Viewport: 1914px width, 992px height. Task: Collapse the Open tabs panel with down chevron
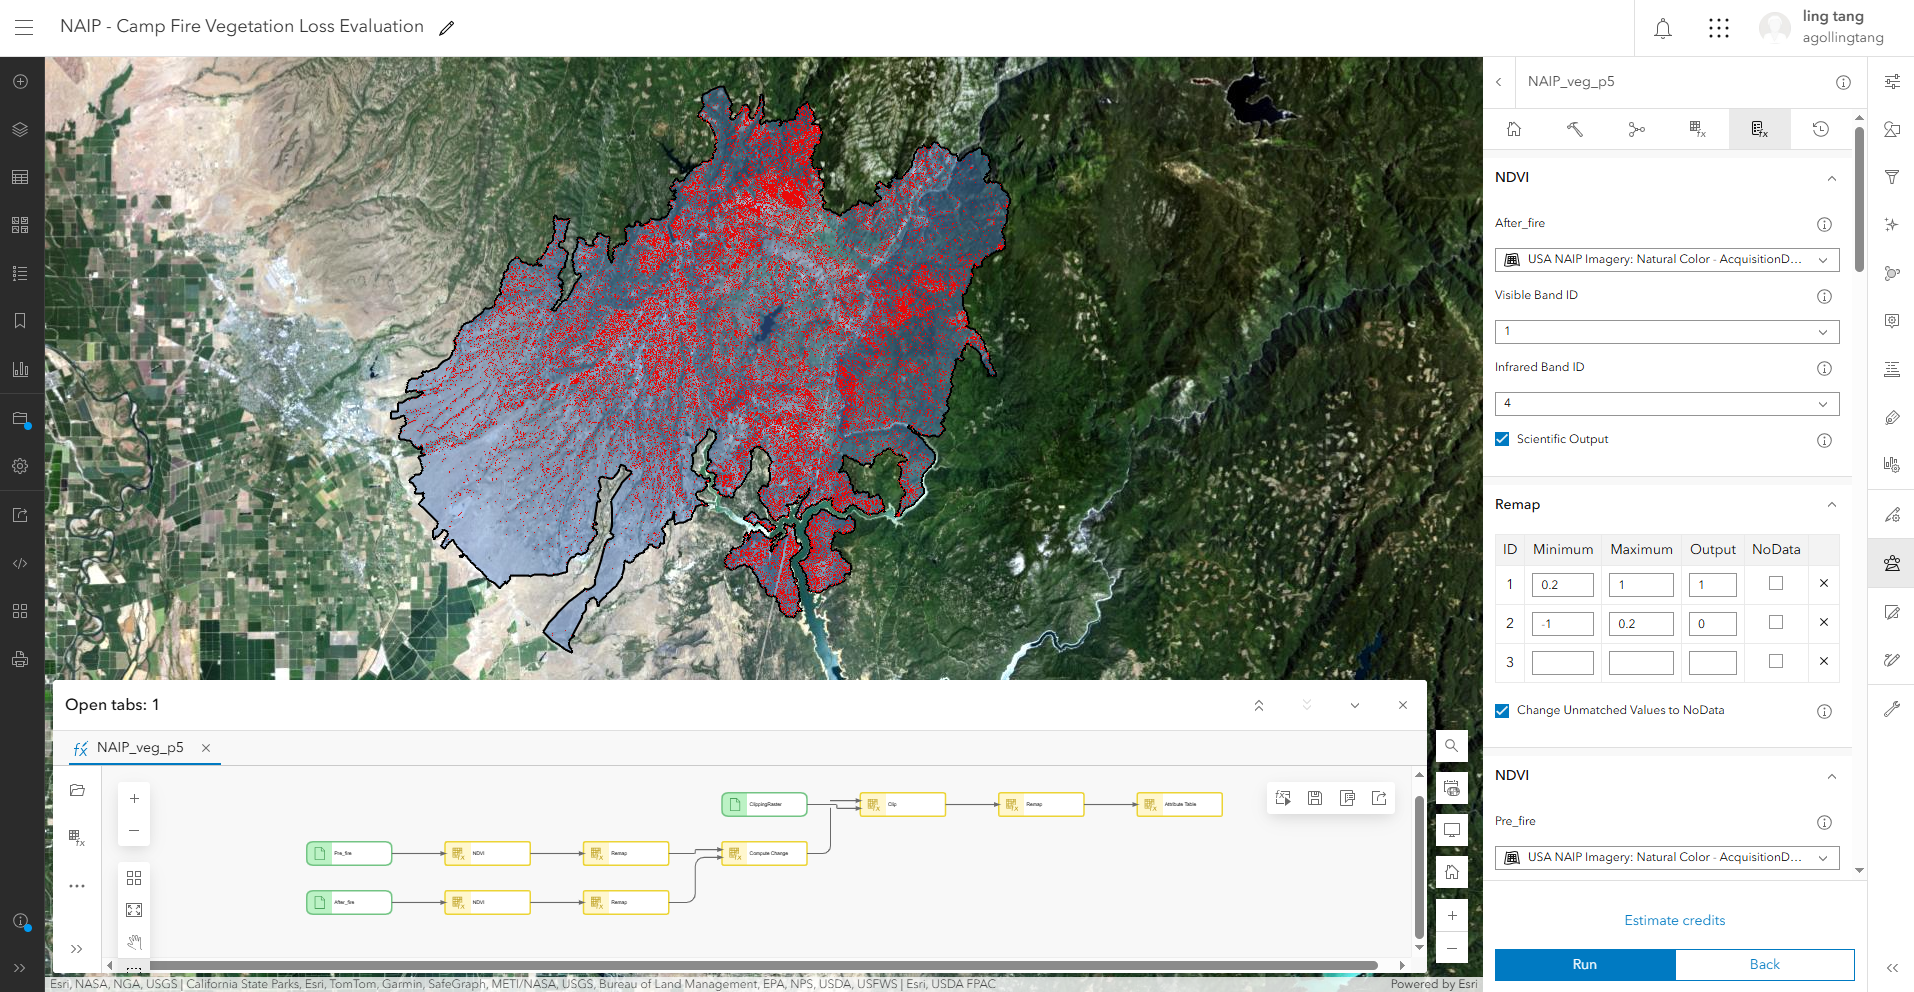[1355, 706]
